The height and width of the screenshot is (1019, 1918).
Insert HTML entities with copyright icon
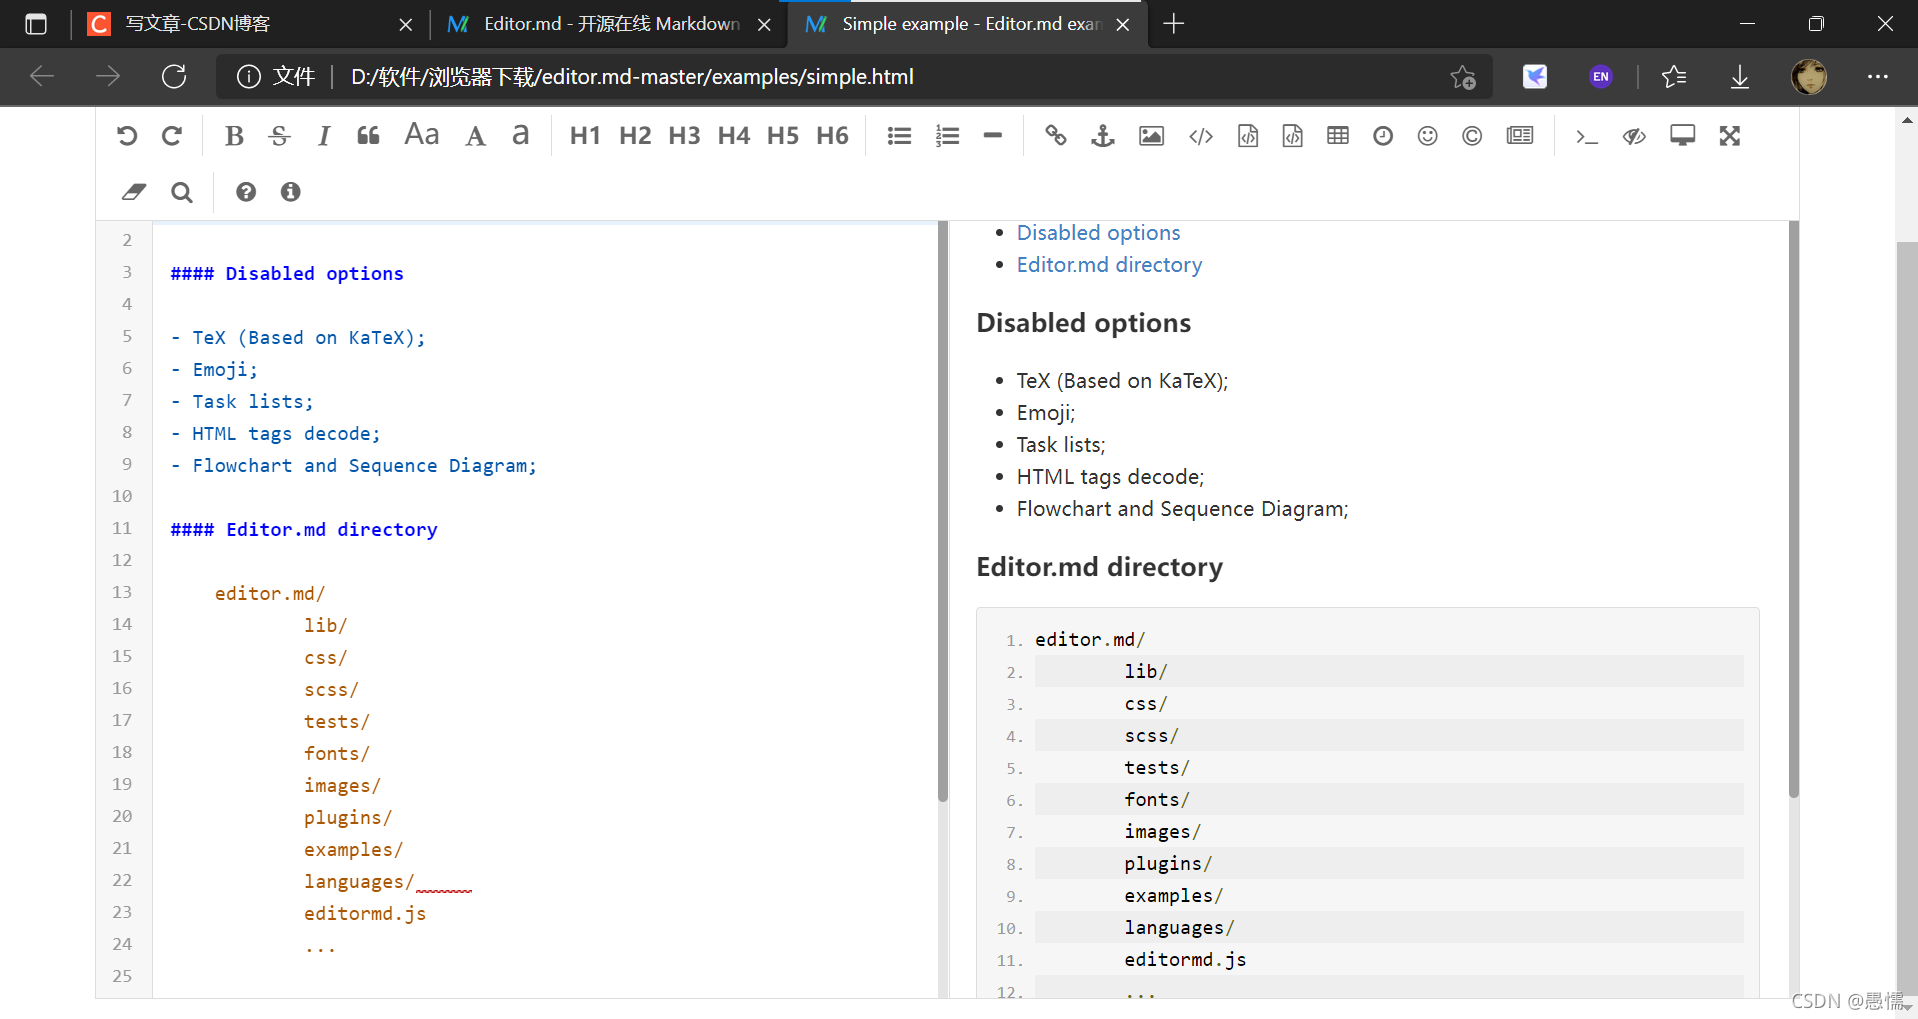point(1472,136)
